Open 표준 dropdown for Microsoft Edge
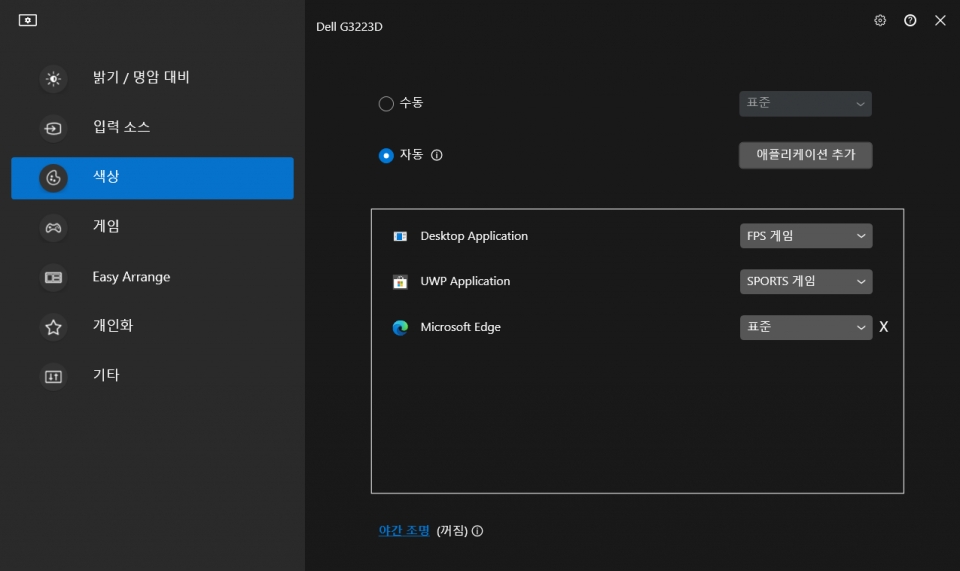The width and height of the screenshot is (960, 571). click(x=806, y=327)
